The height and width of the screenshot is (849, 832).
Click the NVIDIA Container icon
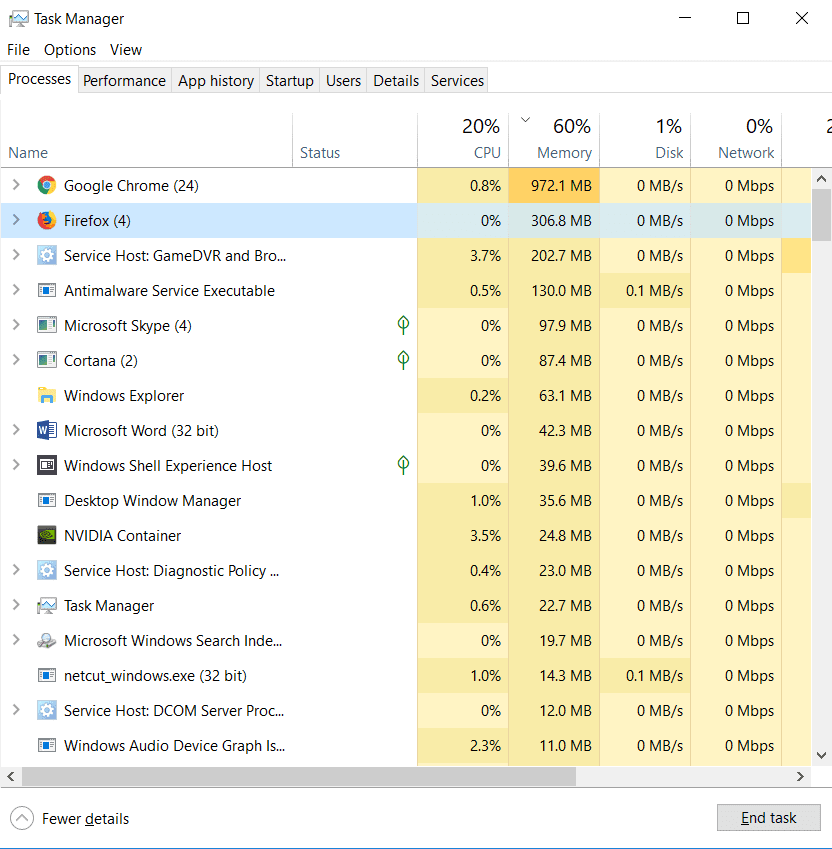(x=46, y=535)
